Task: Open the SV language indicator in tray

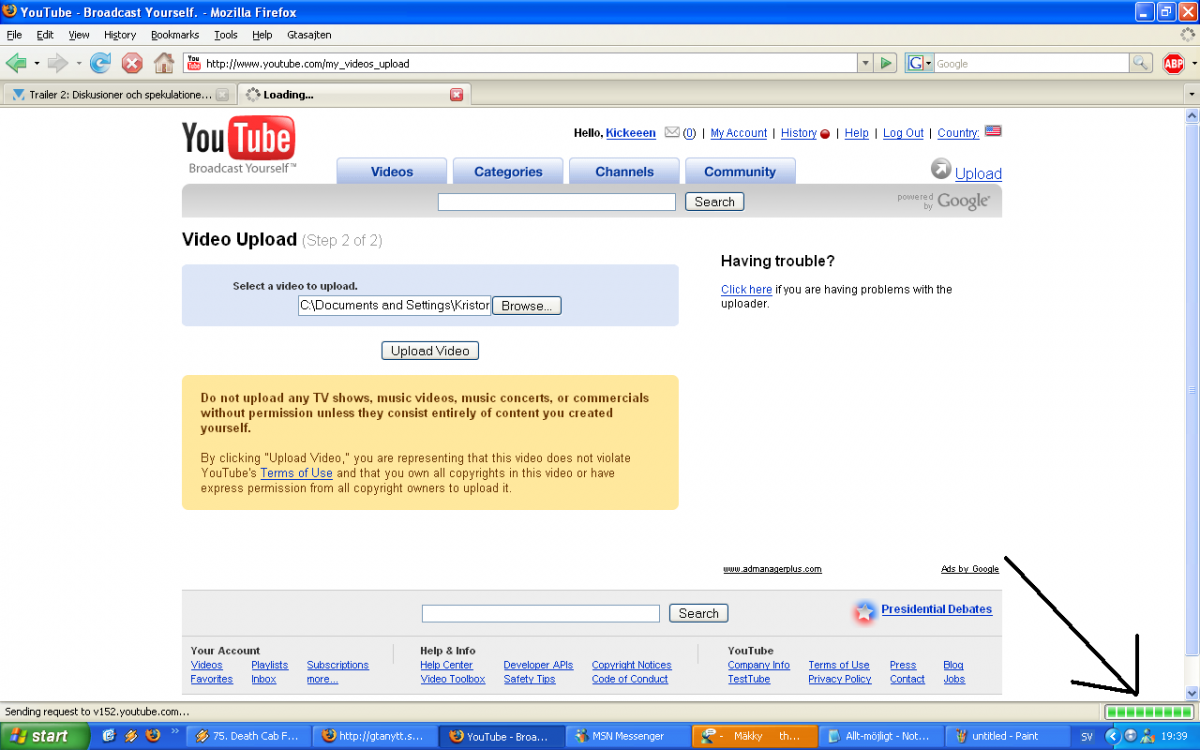Action: (x=1087, y=736)
